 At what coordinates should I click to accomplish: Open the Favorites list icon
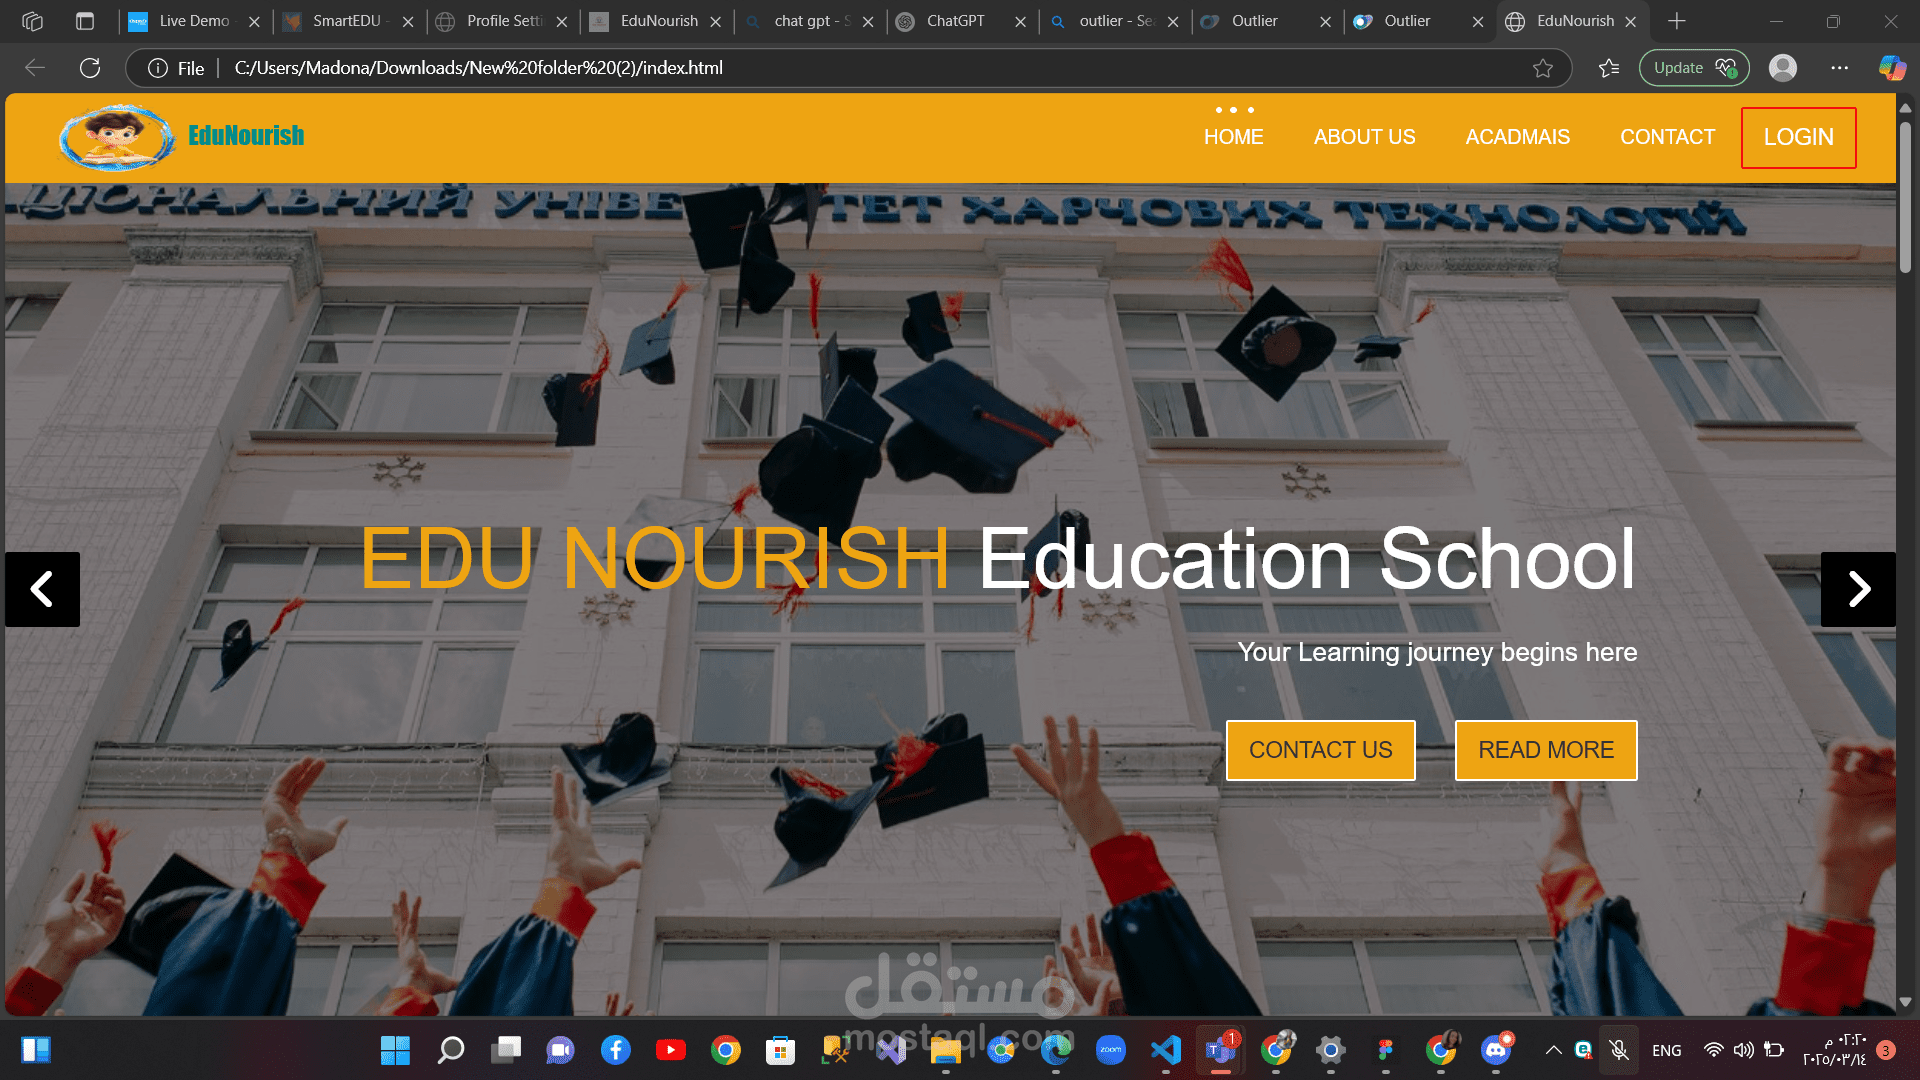click(x=1609, y=68)
